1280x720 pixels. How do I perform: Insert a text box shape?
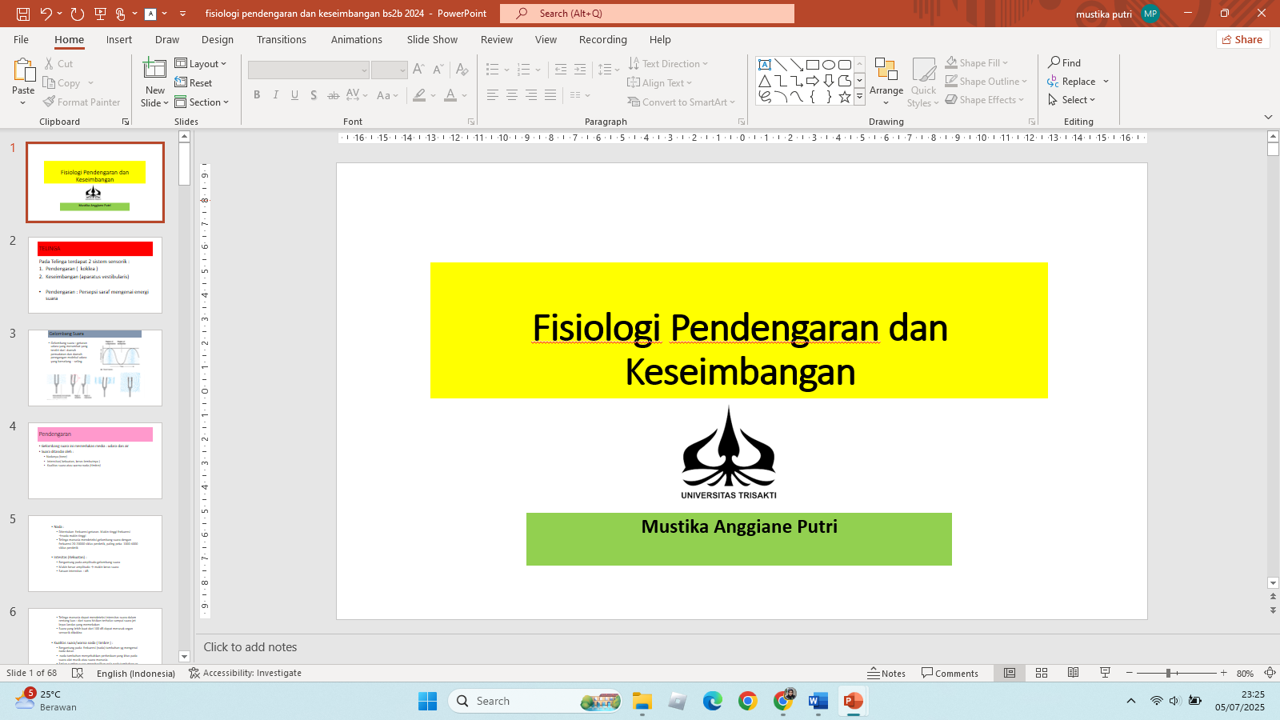click(x=764, y=65)
